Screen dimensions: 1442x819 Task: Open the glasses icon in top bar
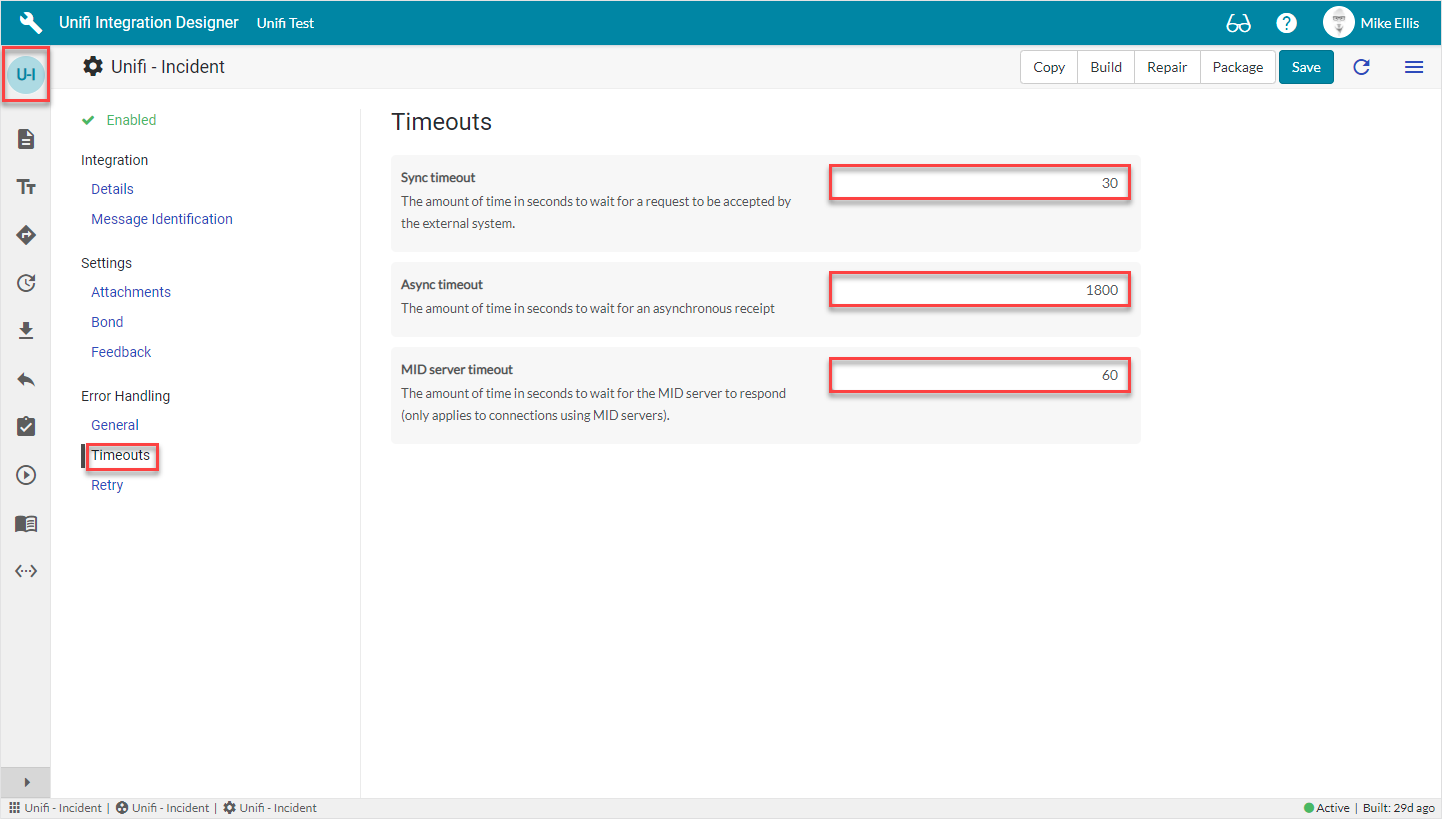[x=1238, y=23]
